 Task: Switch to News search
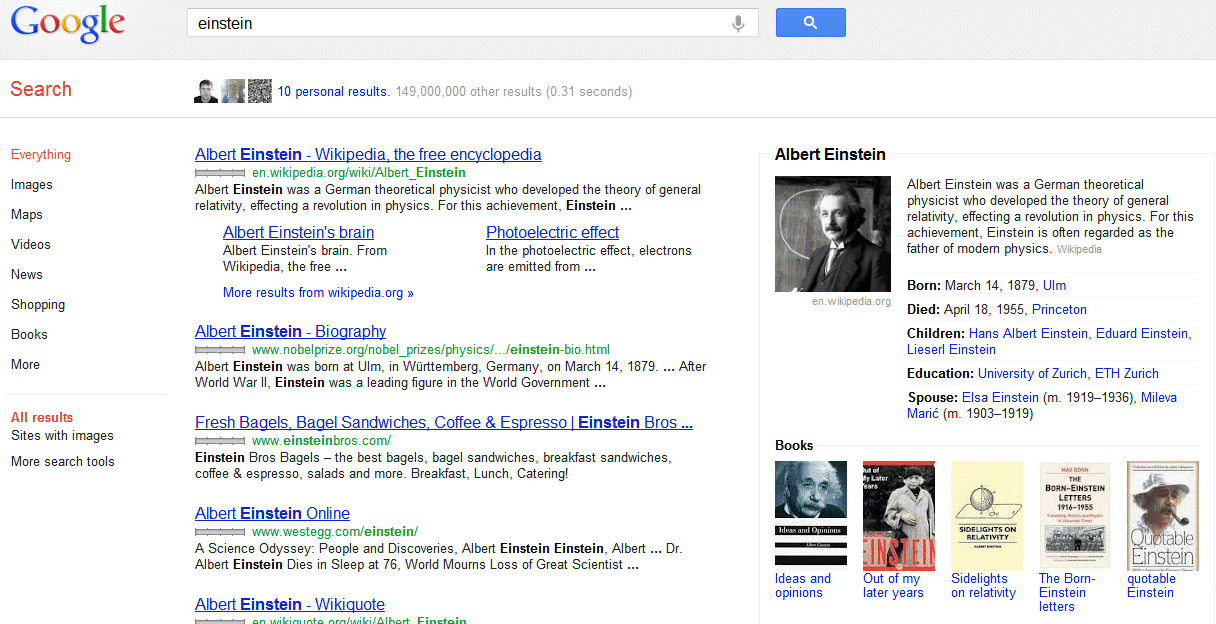pos(27,275)
